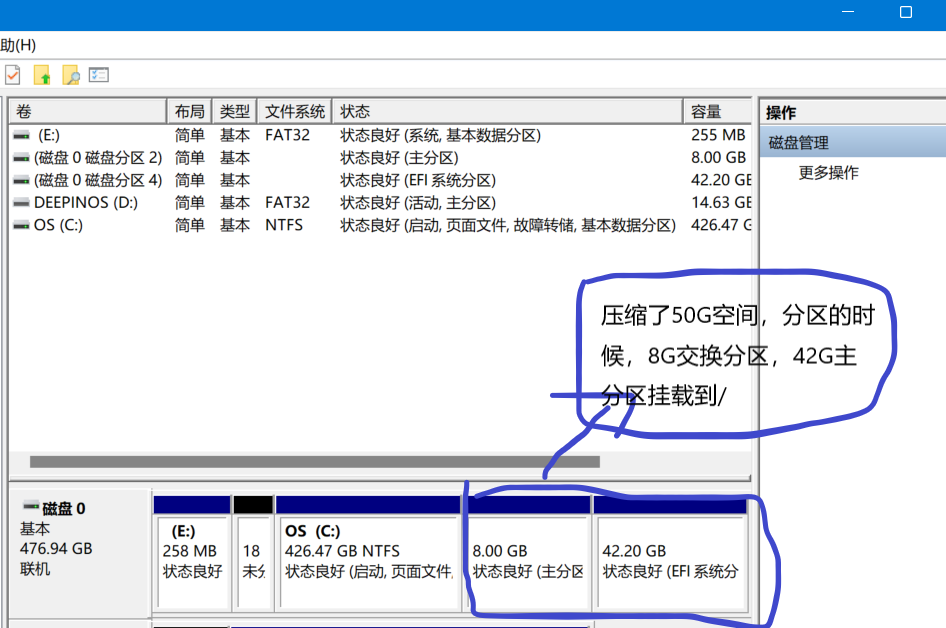Image resolution: width=946 pixels, height=628 pixels.
Task: Select 磁盘管理 in the 操作 pane
Action: (798, 143)
